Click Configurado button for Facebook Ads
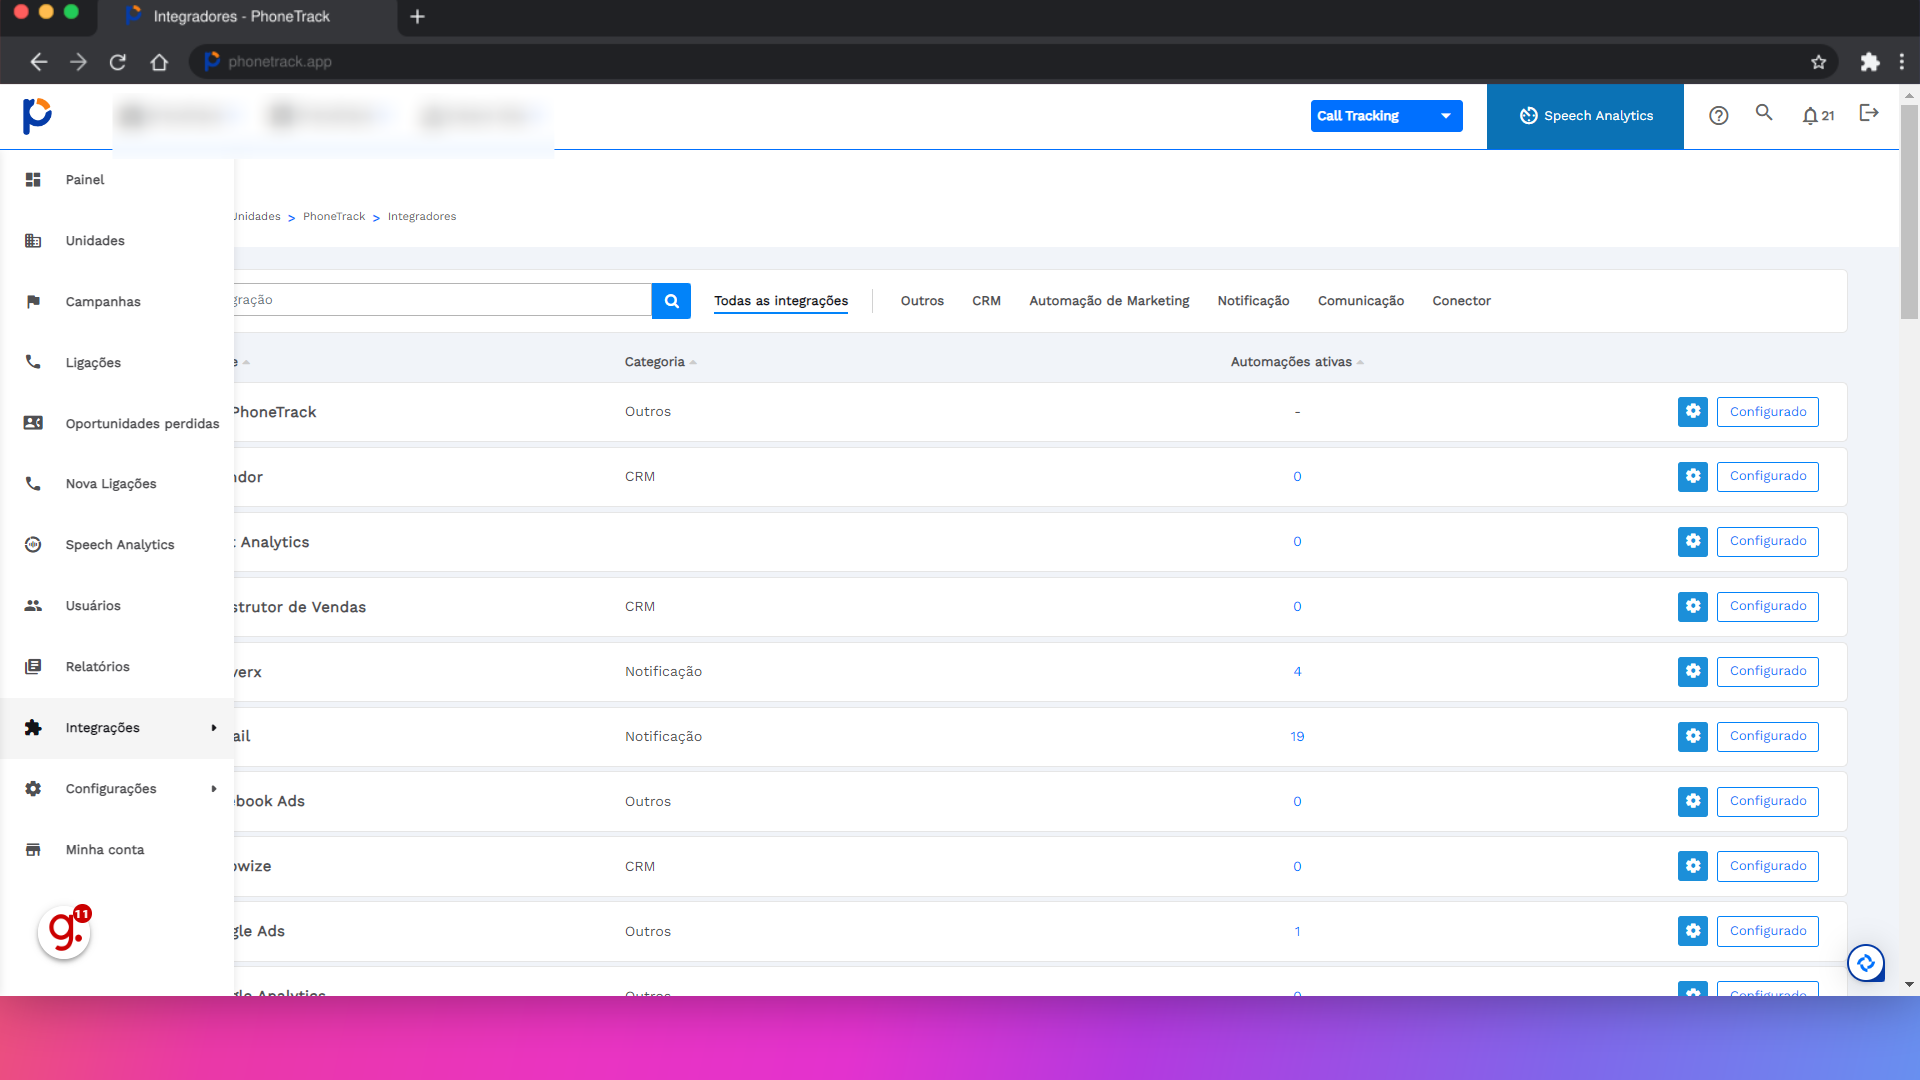 point(1768,802)
